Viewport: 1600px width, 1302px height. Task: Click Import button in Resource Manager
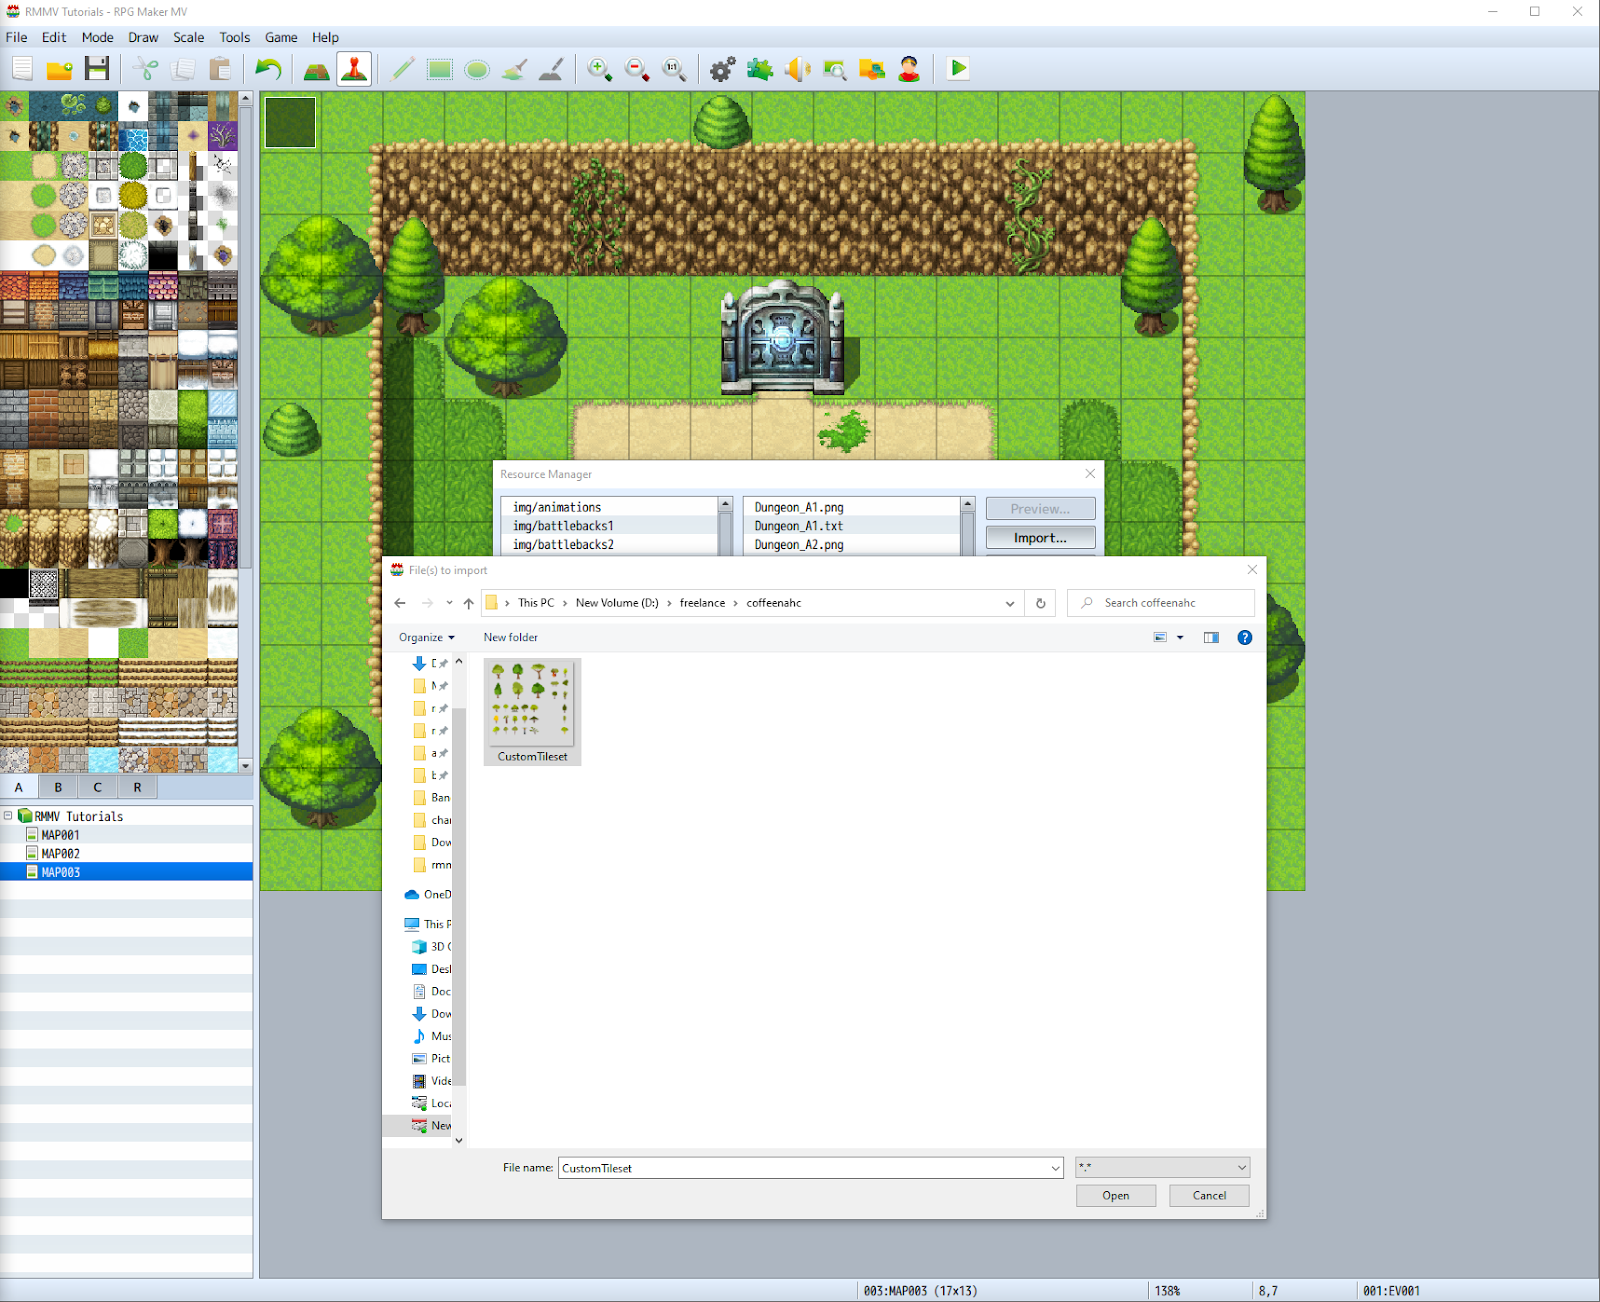click(x=1040, y=537)
